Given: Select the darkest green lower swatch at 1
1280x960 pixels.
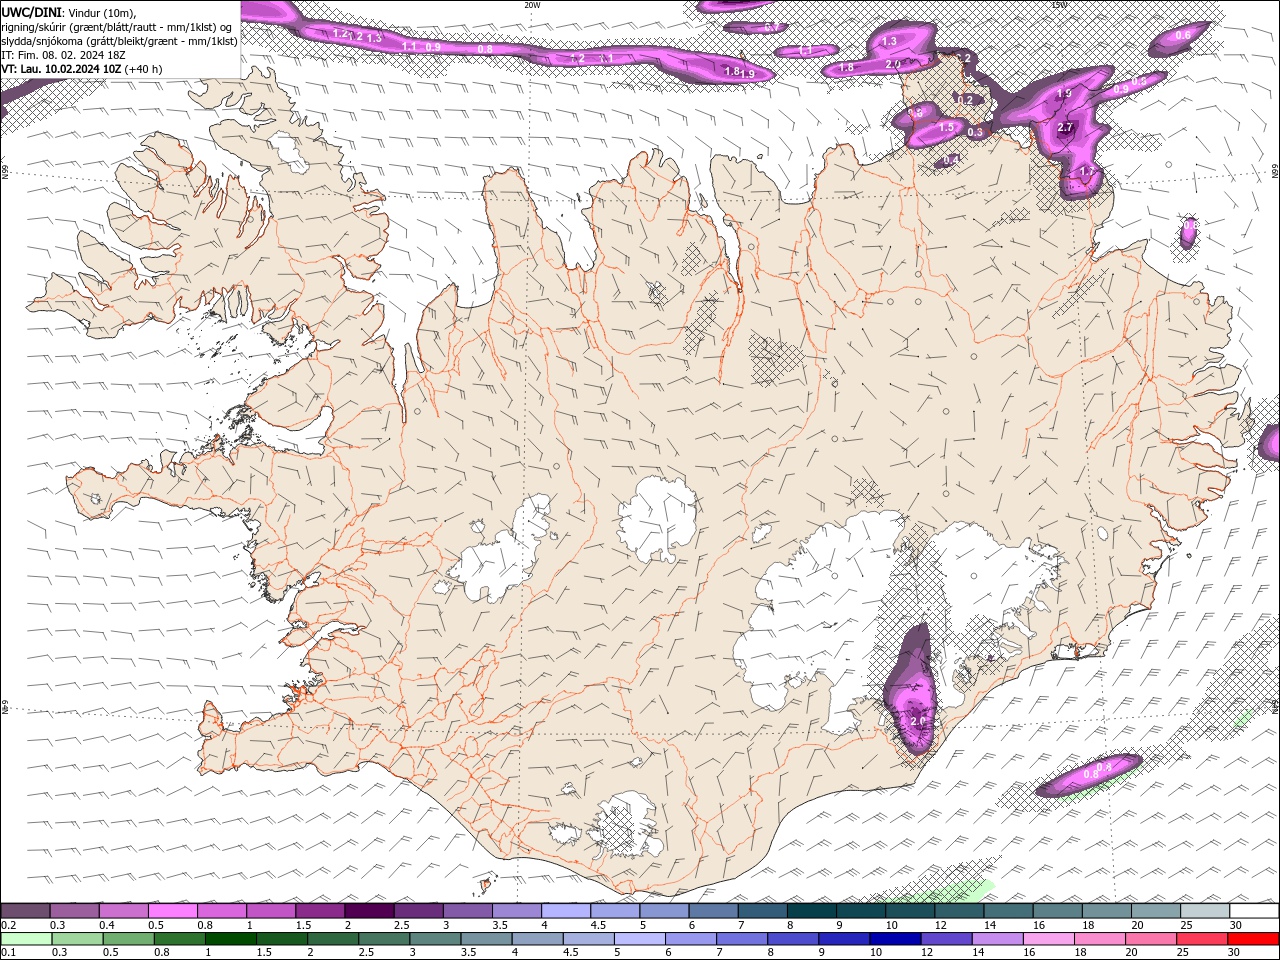Looking at the screenshot, I should (x=230, y=939).
